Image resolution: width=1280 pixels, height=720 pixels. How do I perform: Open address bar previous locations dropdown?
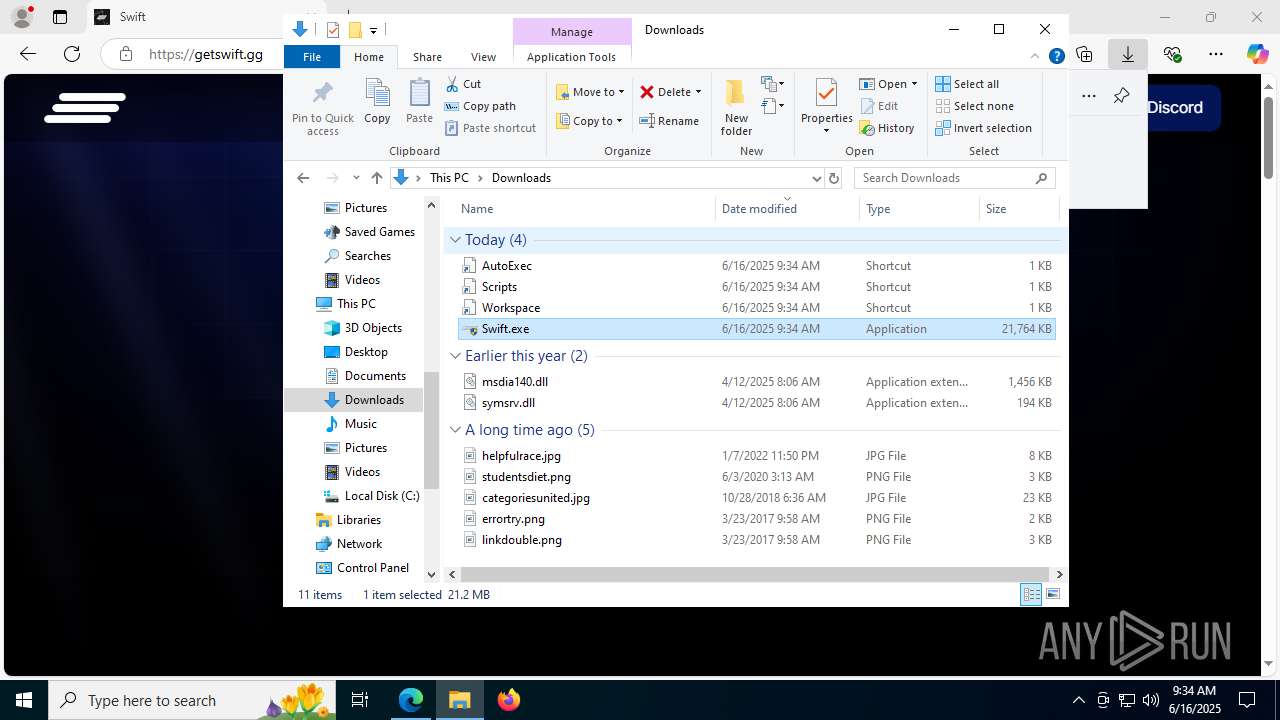(x=816, y=178)
